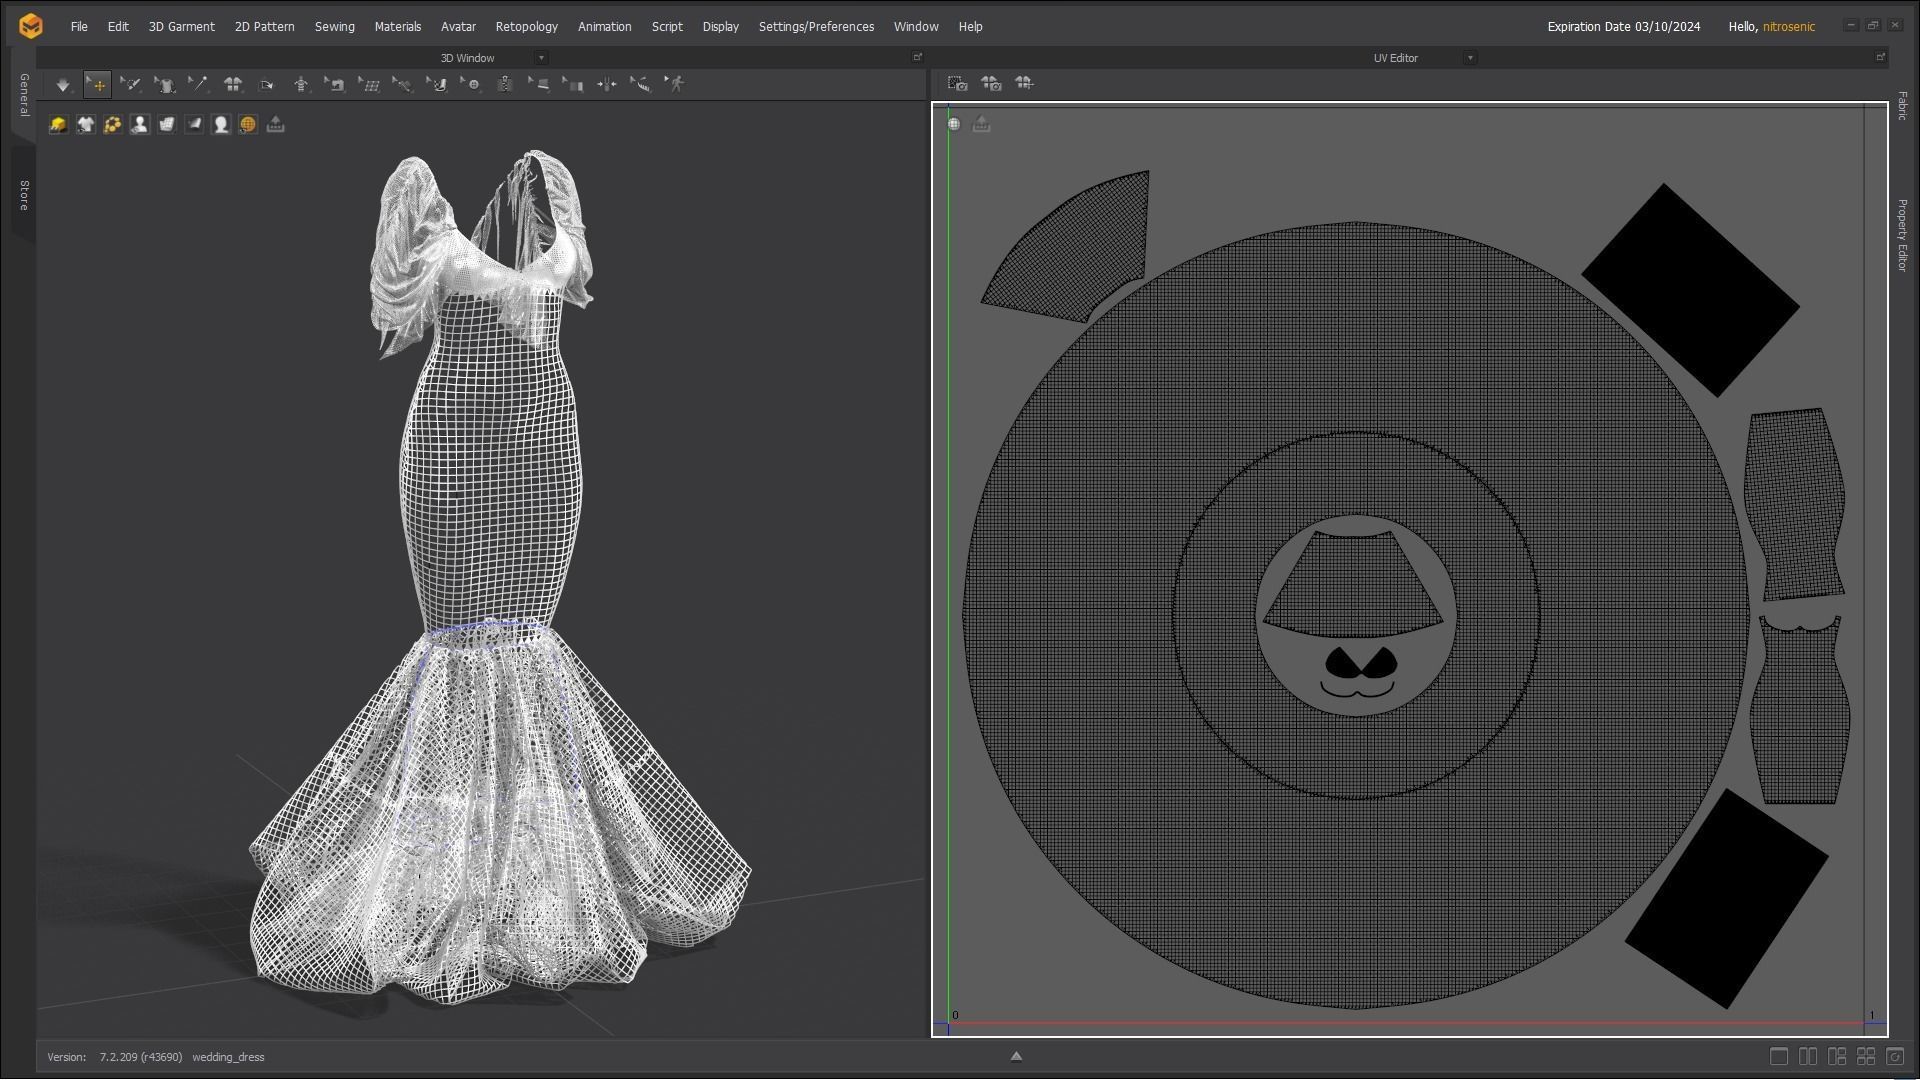Open the UV Editor window type dropdown
Image resolution: width=1920 pixels, height=1080 pixels.
point(1470,58)
